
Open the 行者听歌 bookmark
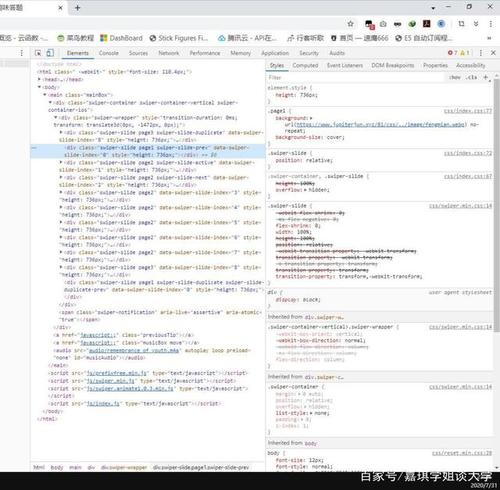(306, 38)
